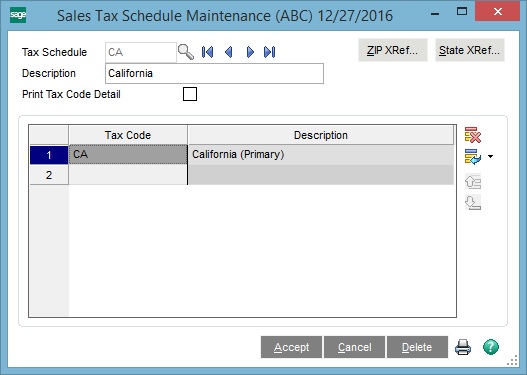Click the Delete button
The width and height of the screenshot is (527, 375).
(417, 347)
